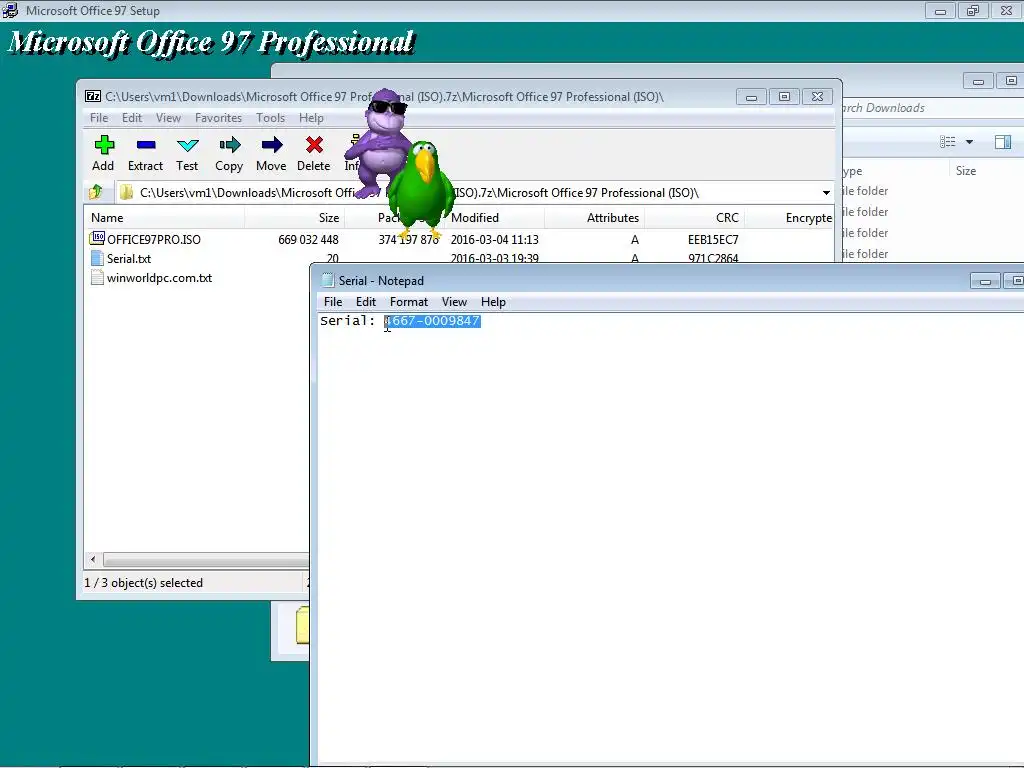Click the EEB15EC7 CRC value
1024x768 pixels.
click(713, 240)
